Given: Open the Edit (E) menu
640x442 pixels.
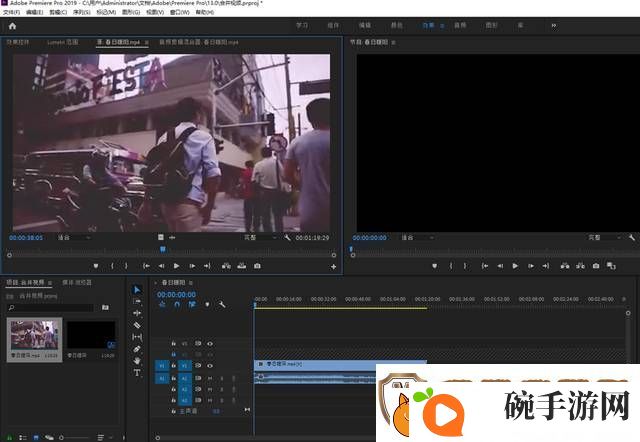Looking at the screenshot, I should (34, 12).
